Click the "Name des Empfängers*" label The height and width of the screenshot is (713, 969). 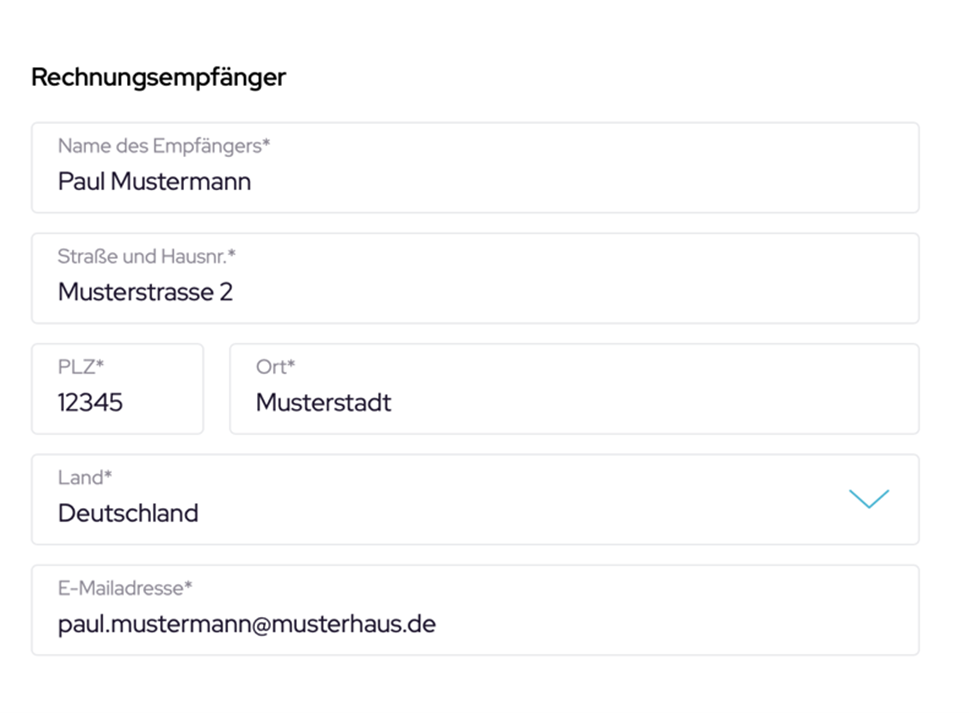click(164, 146)
